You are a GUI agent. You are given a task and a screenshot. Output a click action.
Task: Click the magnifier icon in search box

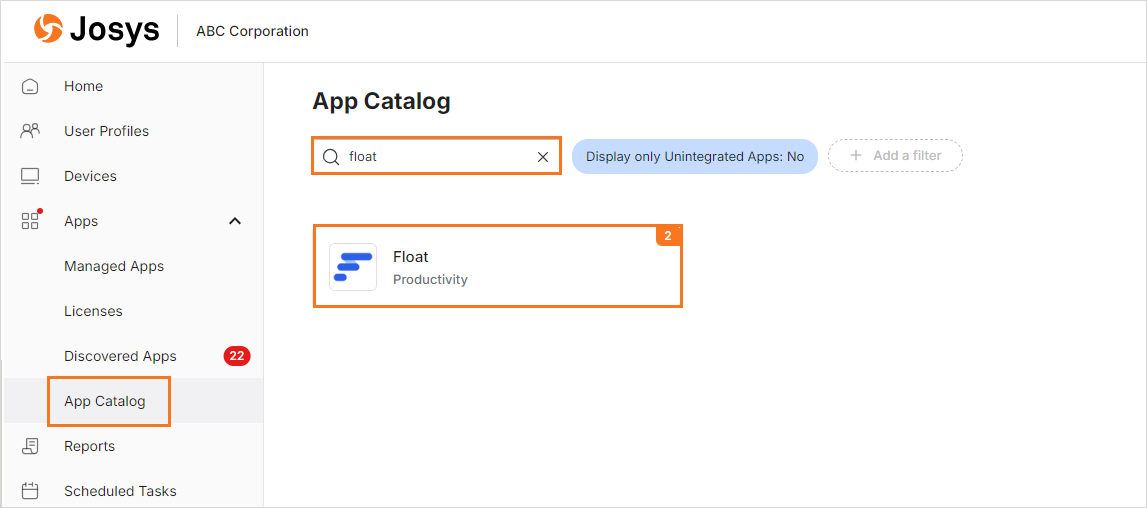click(331, 157)
